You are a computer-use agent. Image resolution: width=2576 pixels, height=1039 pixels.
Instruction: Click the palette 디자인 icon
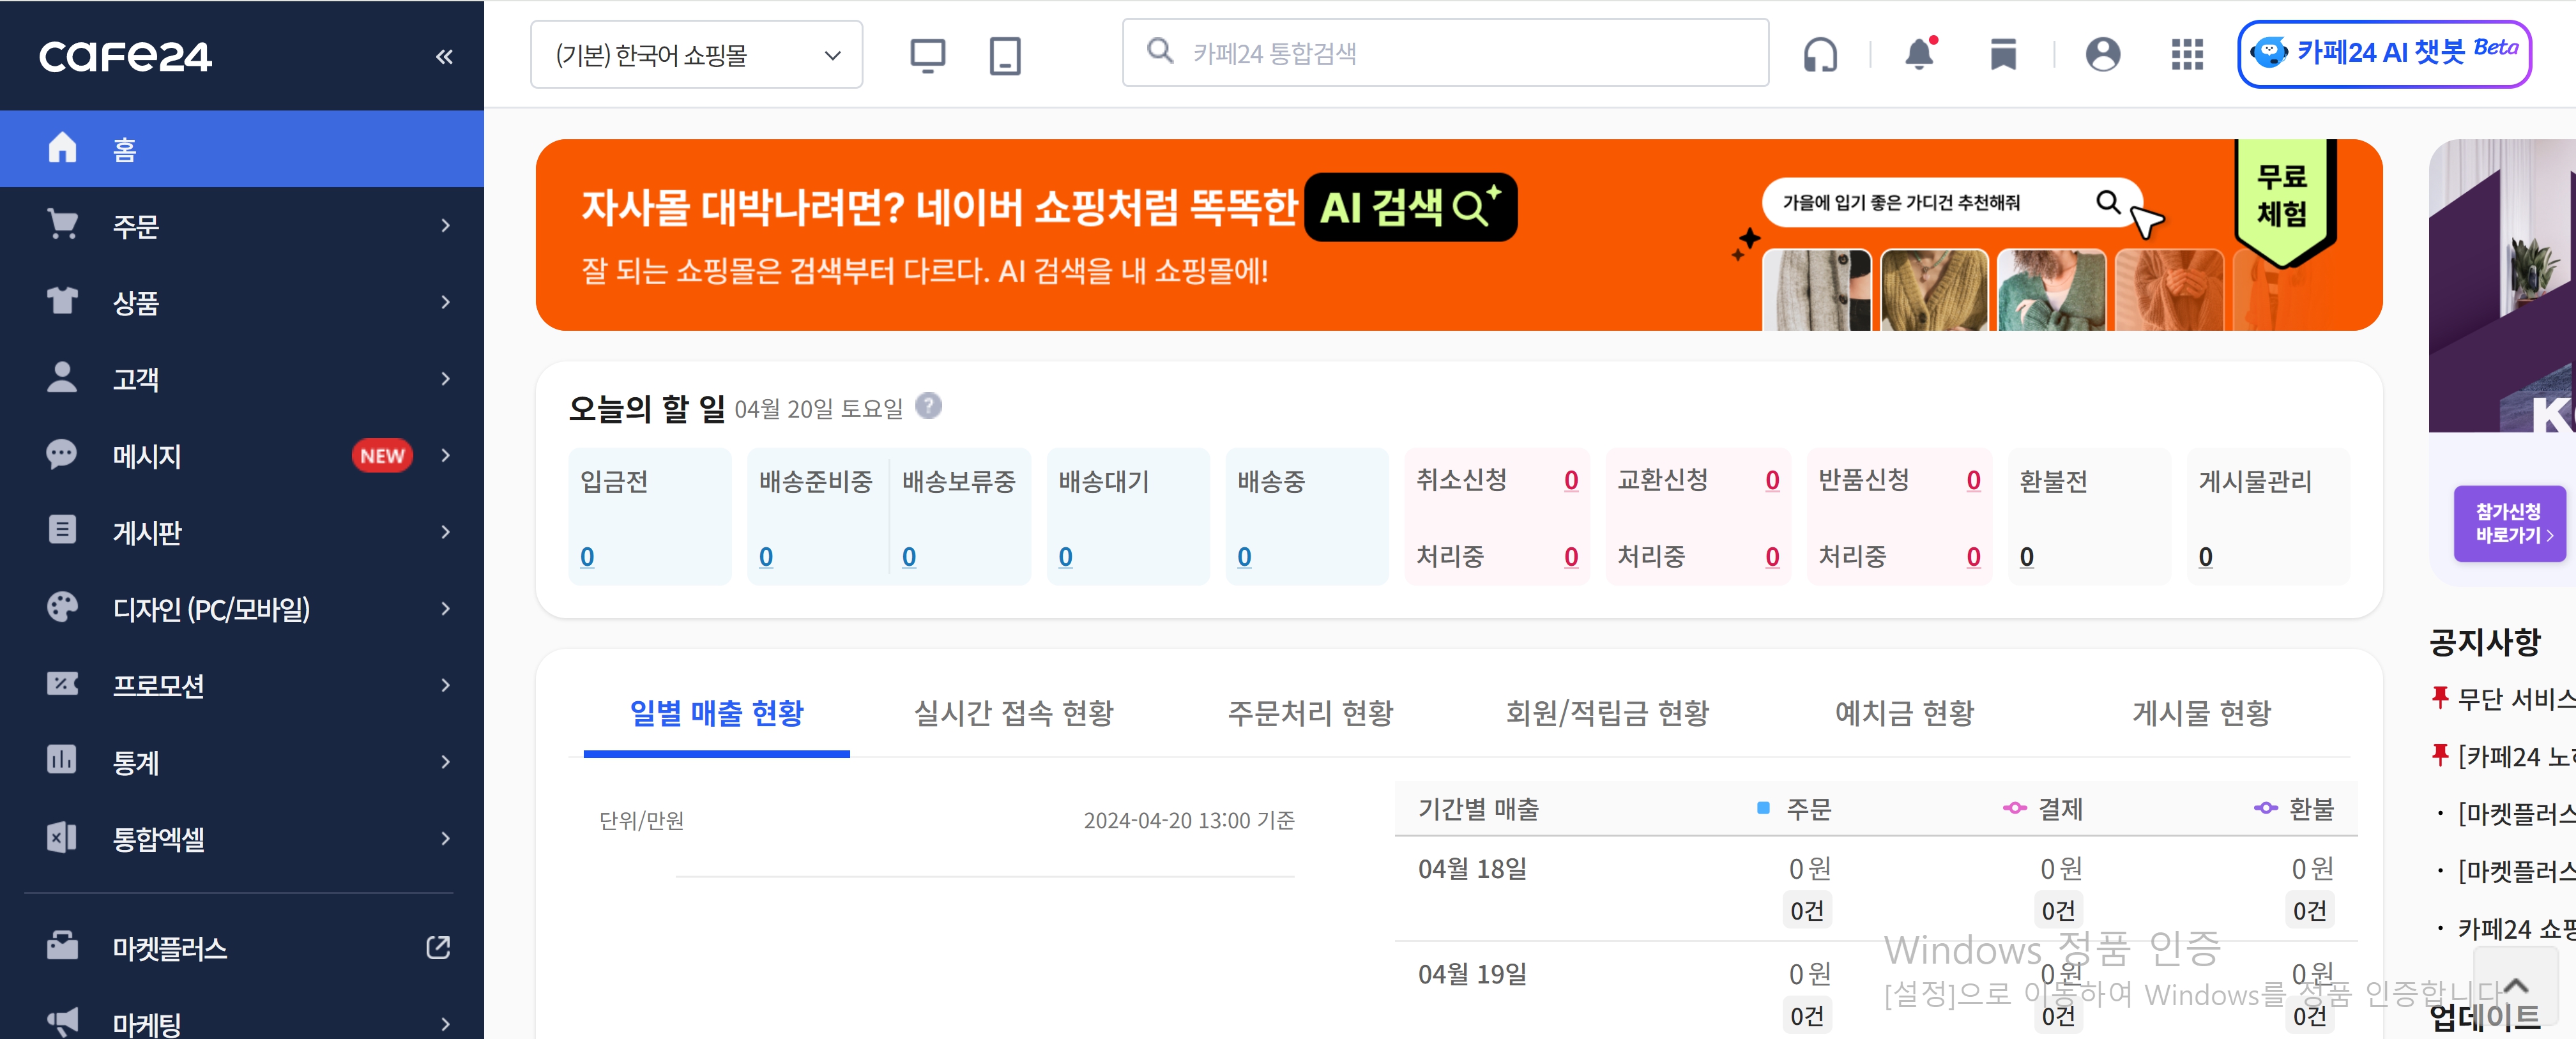(x=62, y=607)
